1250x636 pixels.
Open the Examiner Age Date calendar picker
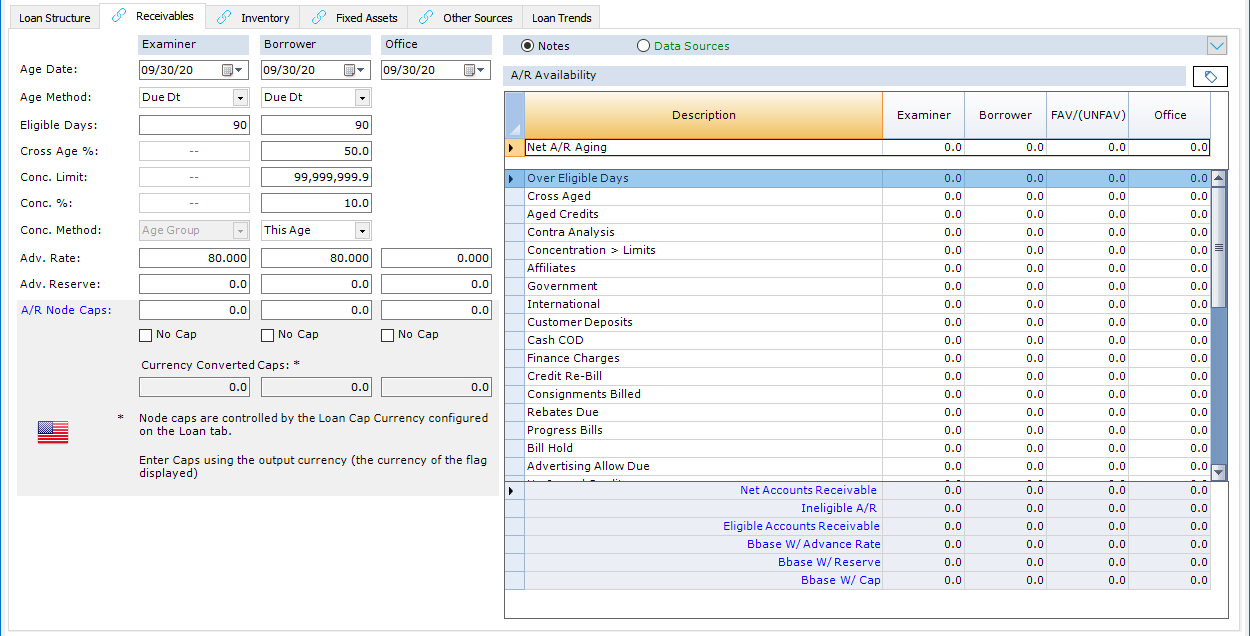point(232,71)
